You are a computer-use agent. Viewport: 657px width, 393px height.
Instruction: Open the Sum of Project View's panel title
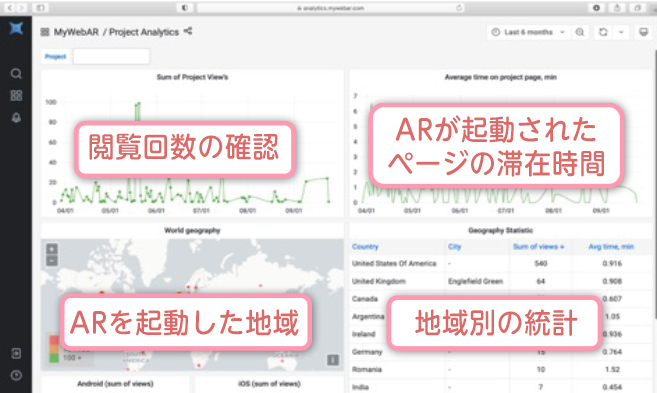pyautogui.click(x=192, y=77)
